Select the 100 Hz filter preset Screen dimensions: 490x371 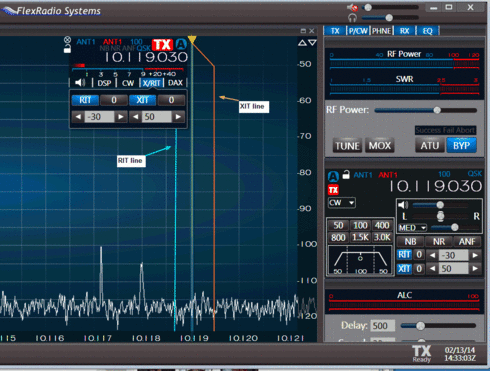(360, 226)
